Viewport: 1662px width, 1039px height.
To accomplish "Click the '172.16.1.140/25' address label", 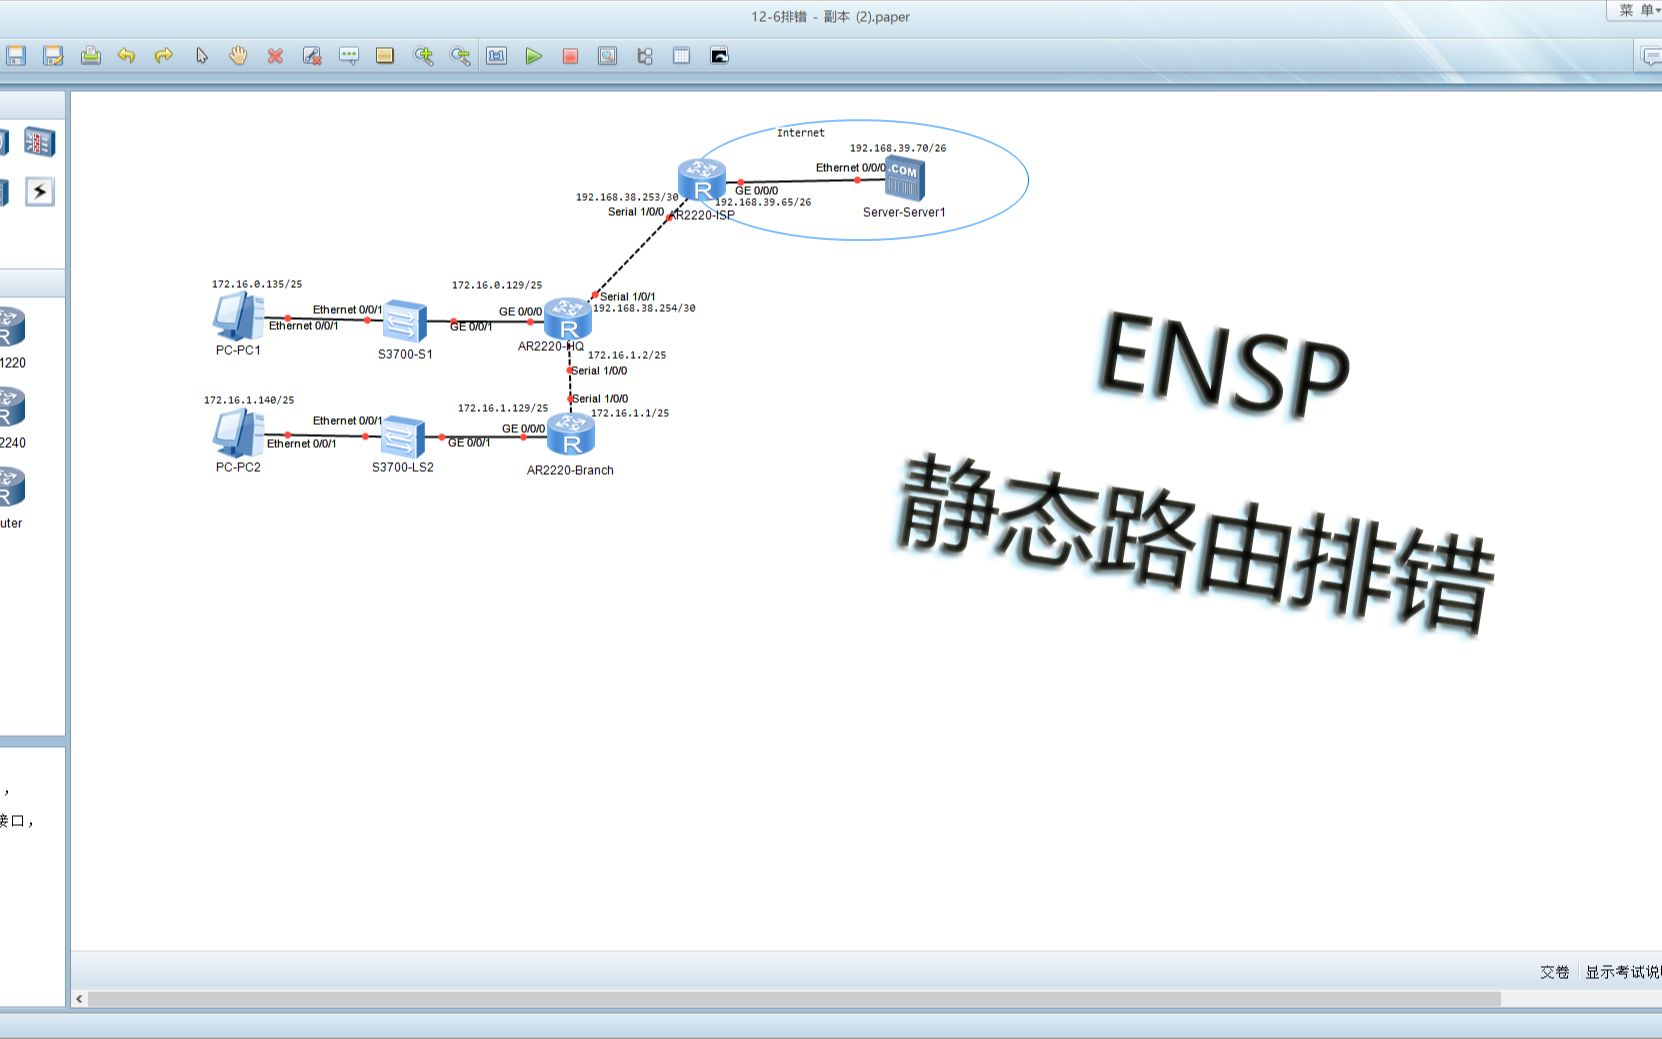I will point(249,400).
